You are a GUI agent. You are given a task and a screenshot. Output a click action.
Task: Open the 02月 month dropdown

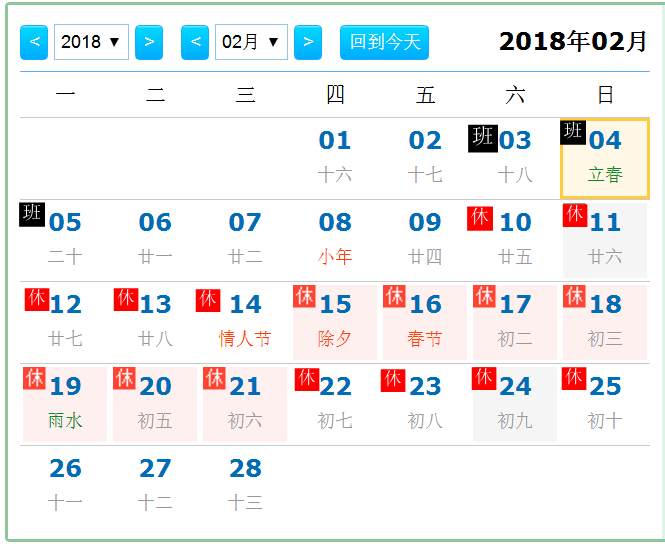tap(251, 42)
